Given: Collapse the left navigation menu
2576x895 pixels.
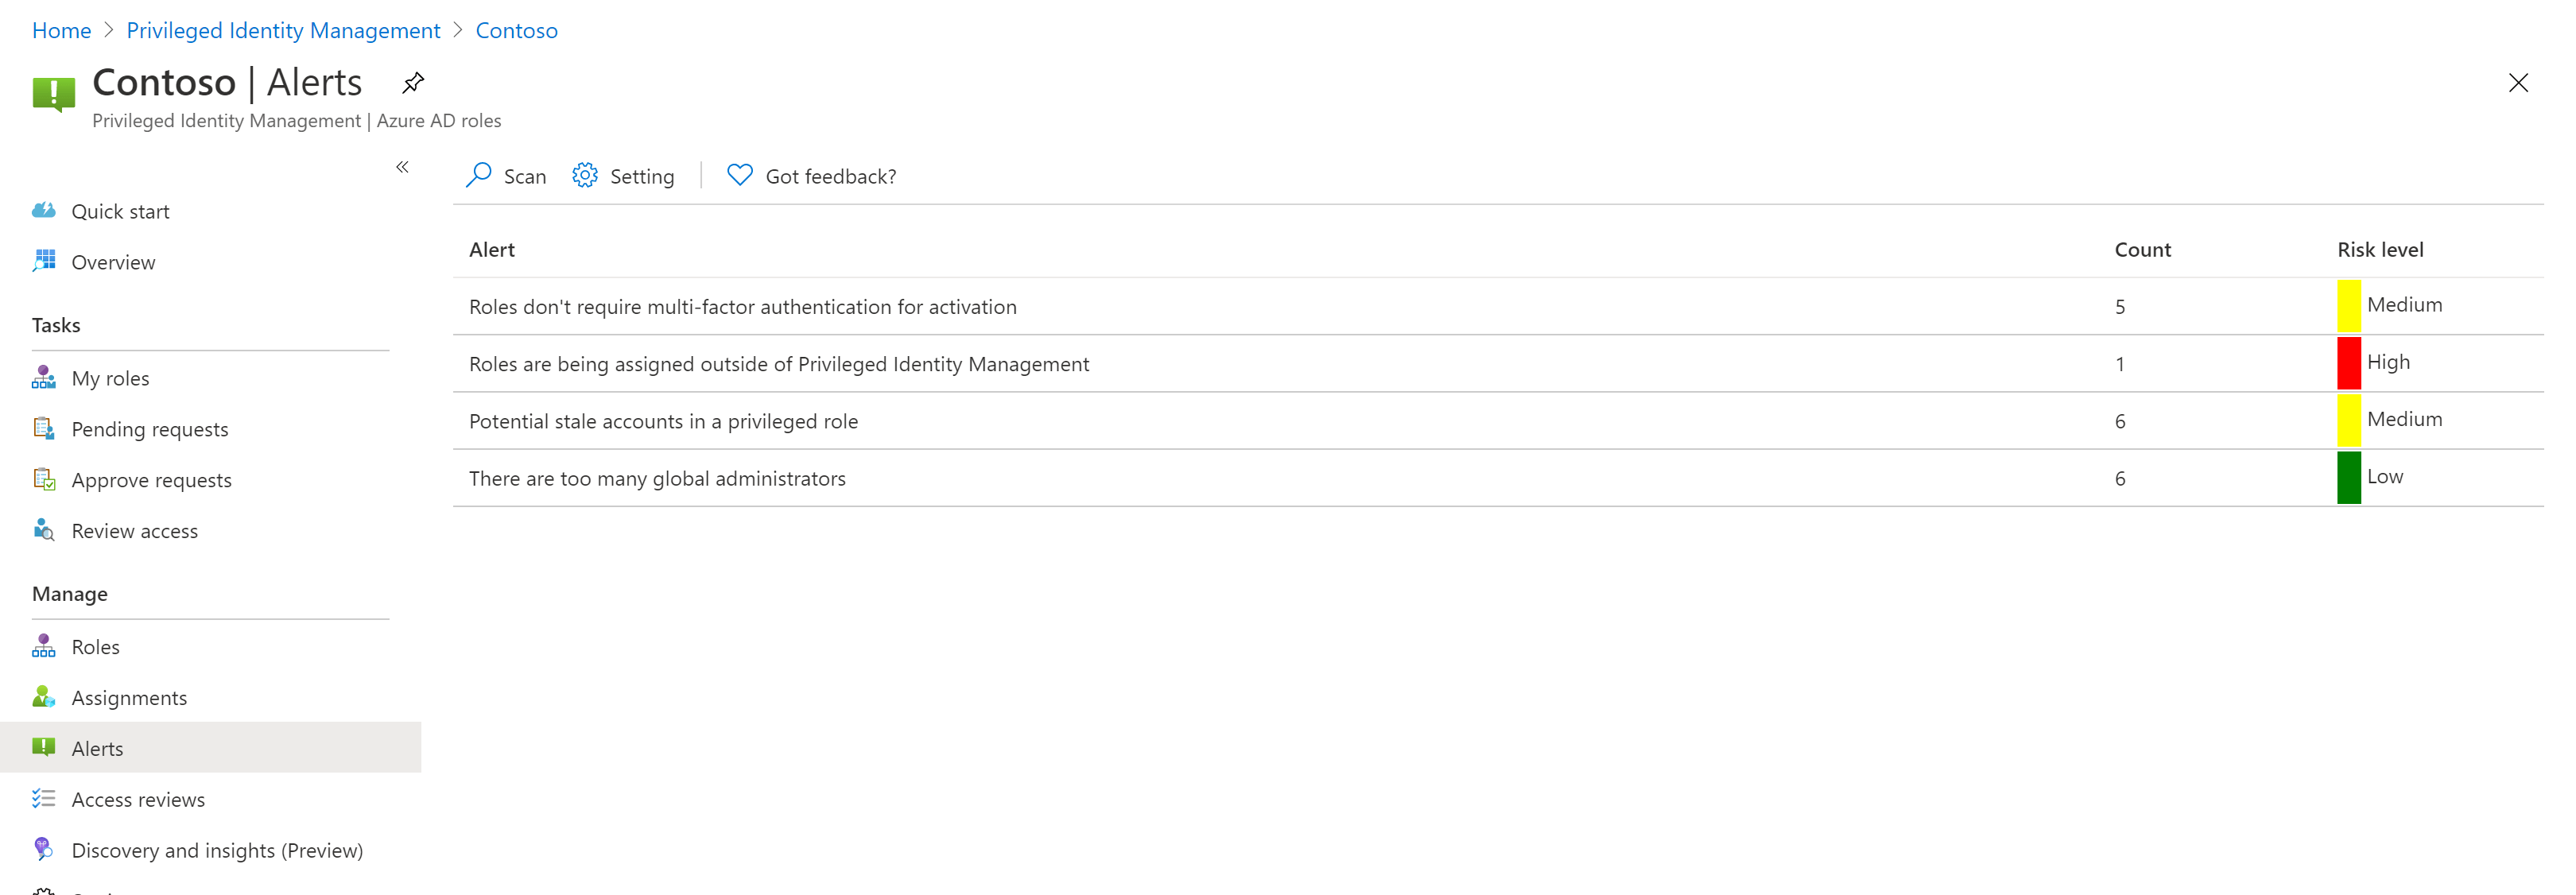Looking at the screenshot, I should point(402,167).
